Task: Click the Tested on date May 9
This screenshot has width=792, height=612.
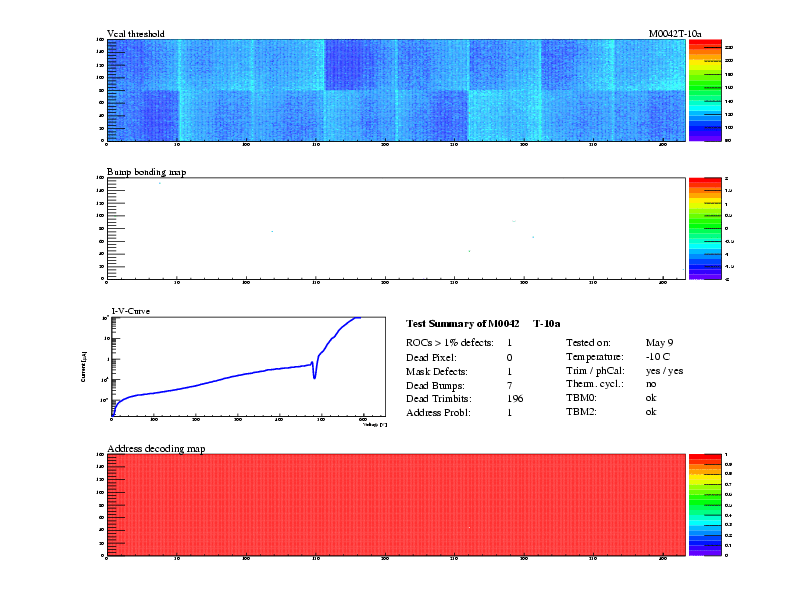Action: coord(659,343)
